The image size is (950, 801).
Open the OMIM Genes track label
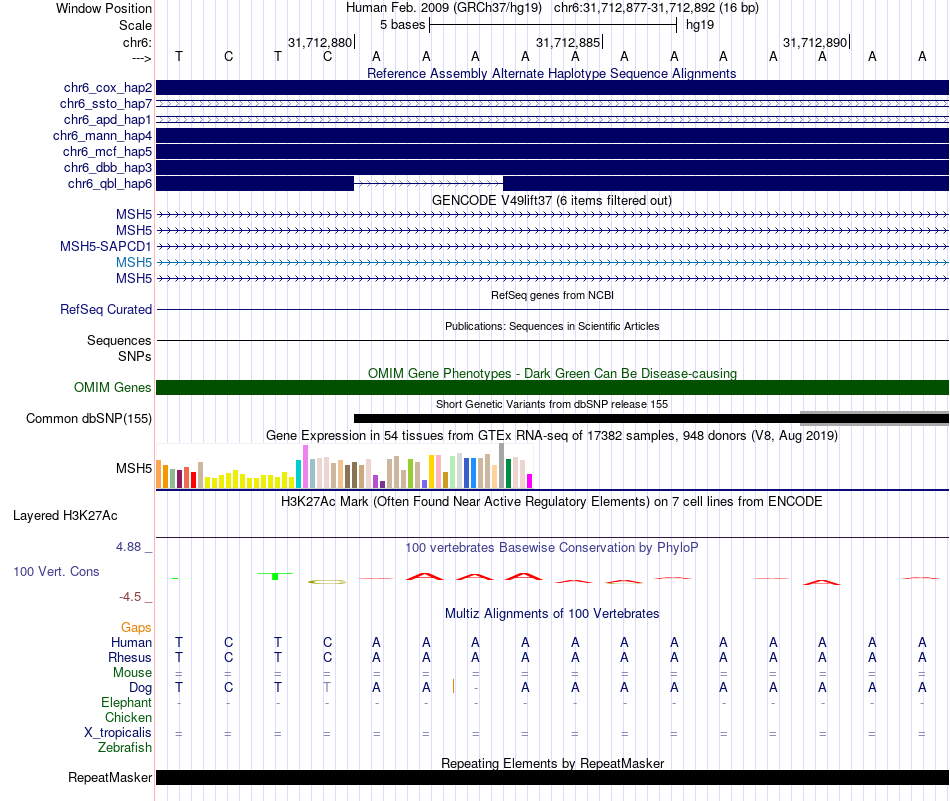(113, 387)
